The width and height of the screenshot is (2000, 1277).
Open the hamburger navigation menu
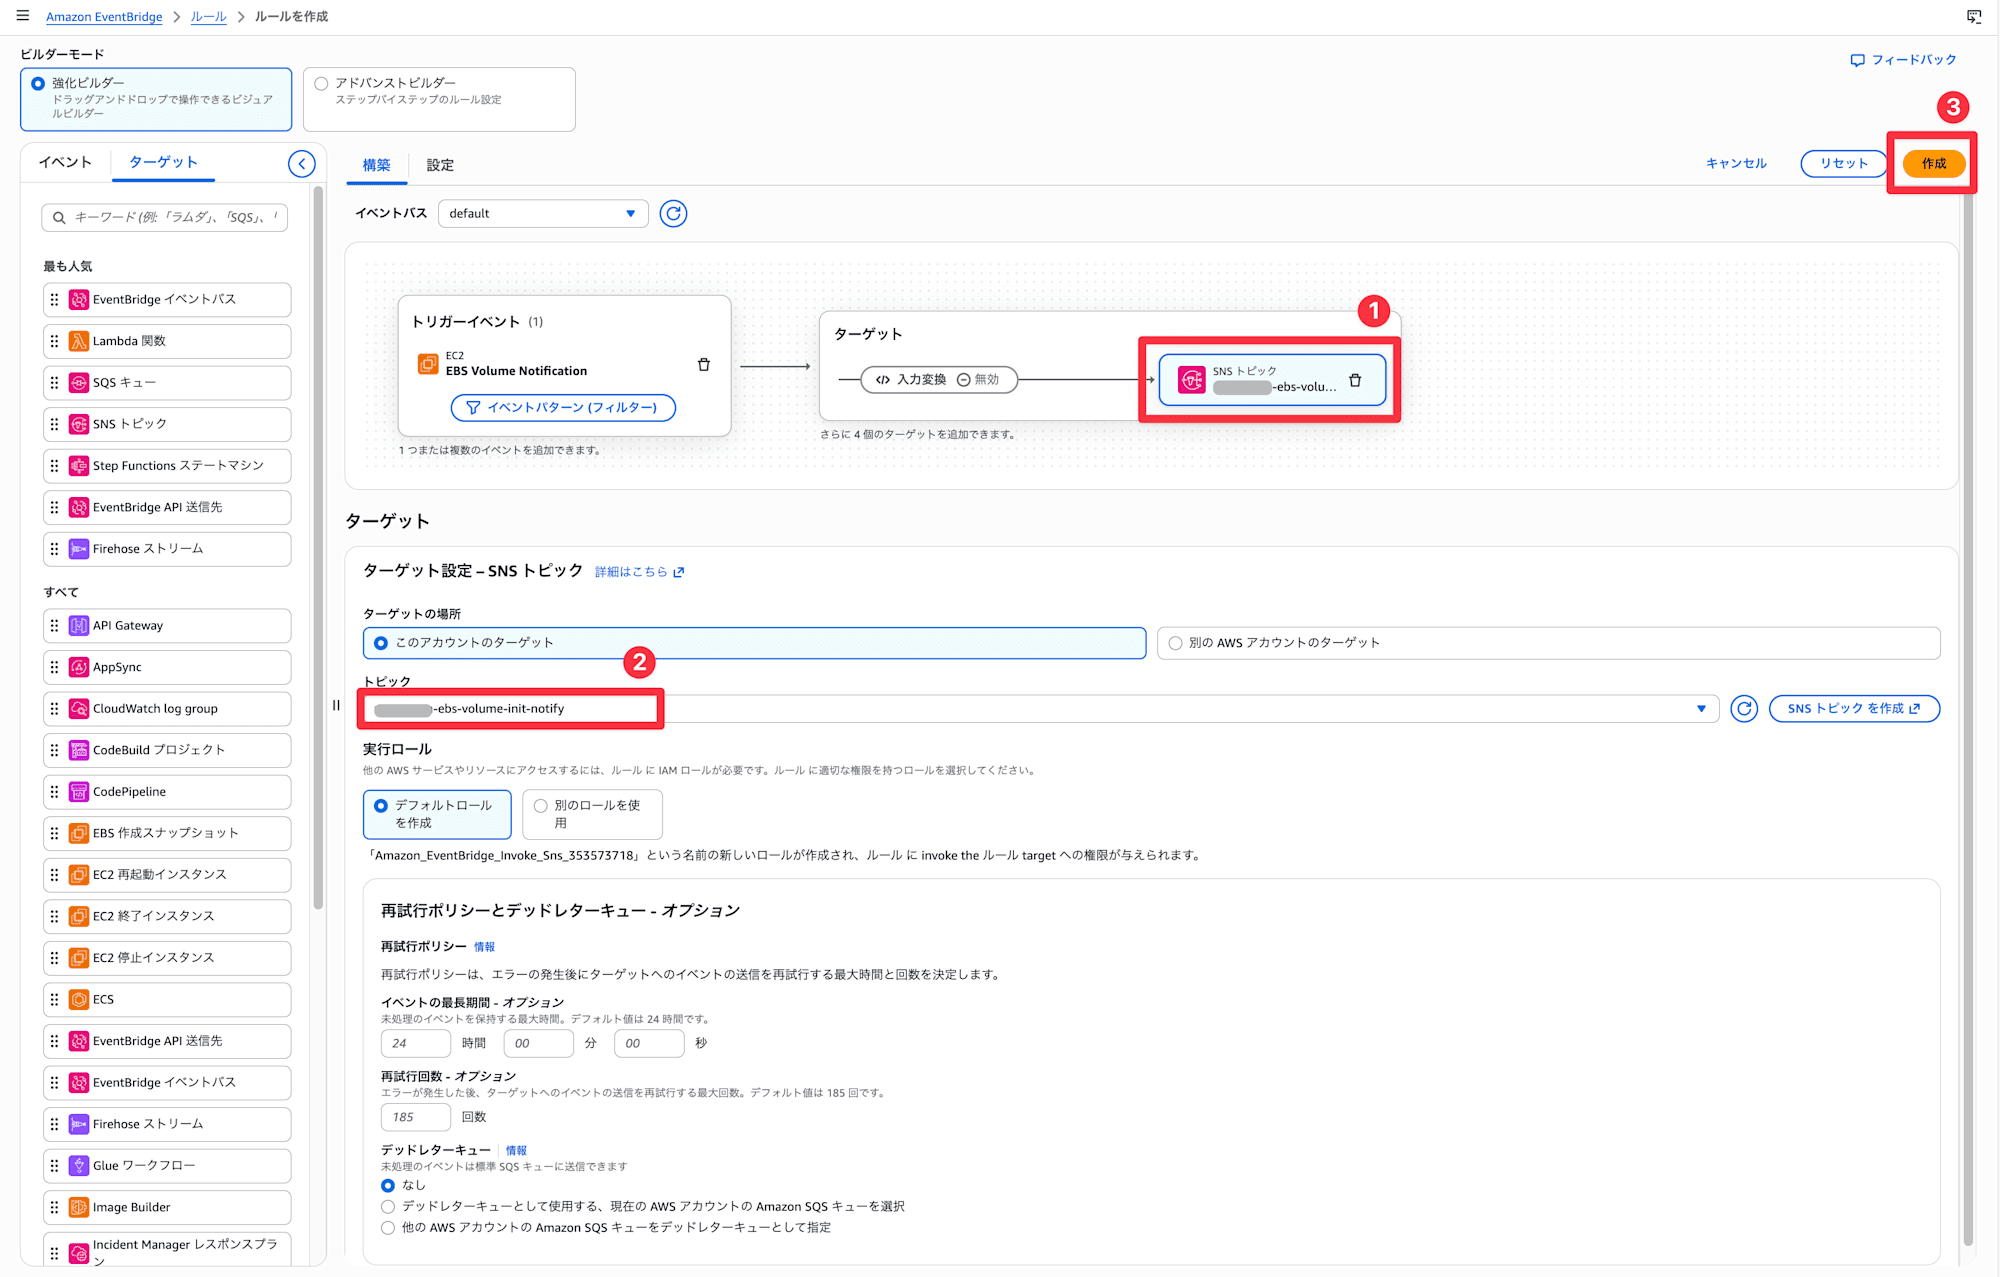23,16
